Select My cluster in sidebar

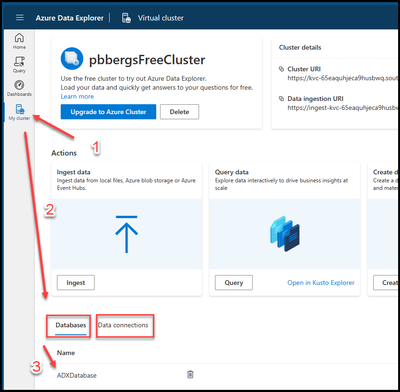(x=19, y=112)
